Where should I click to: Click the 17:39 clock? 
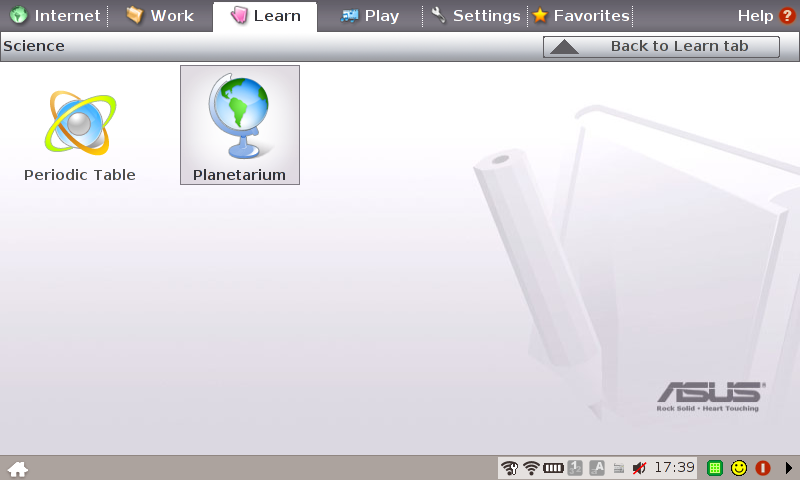pyautogui.click(x=674, y=467)
